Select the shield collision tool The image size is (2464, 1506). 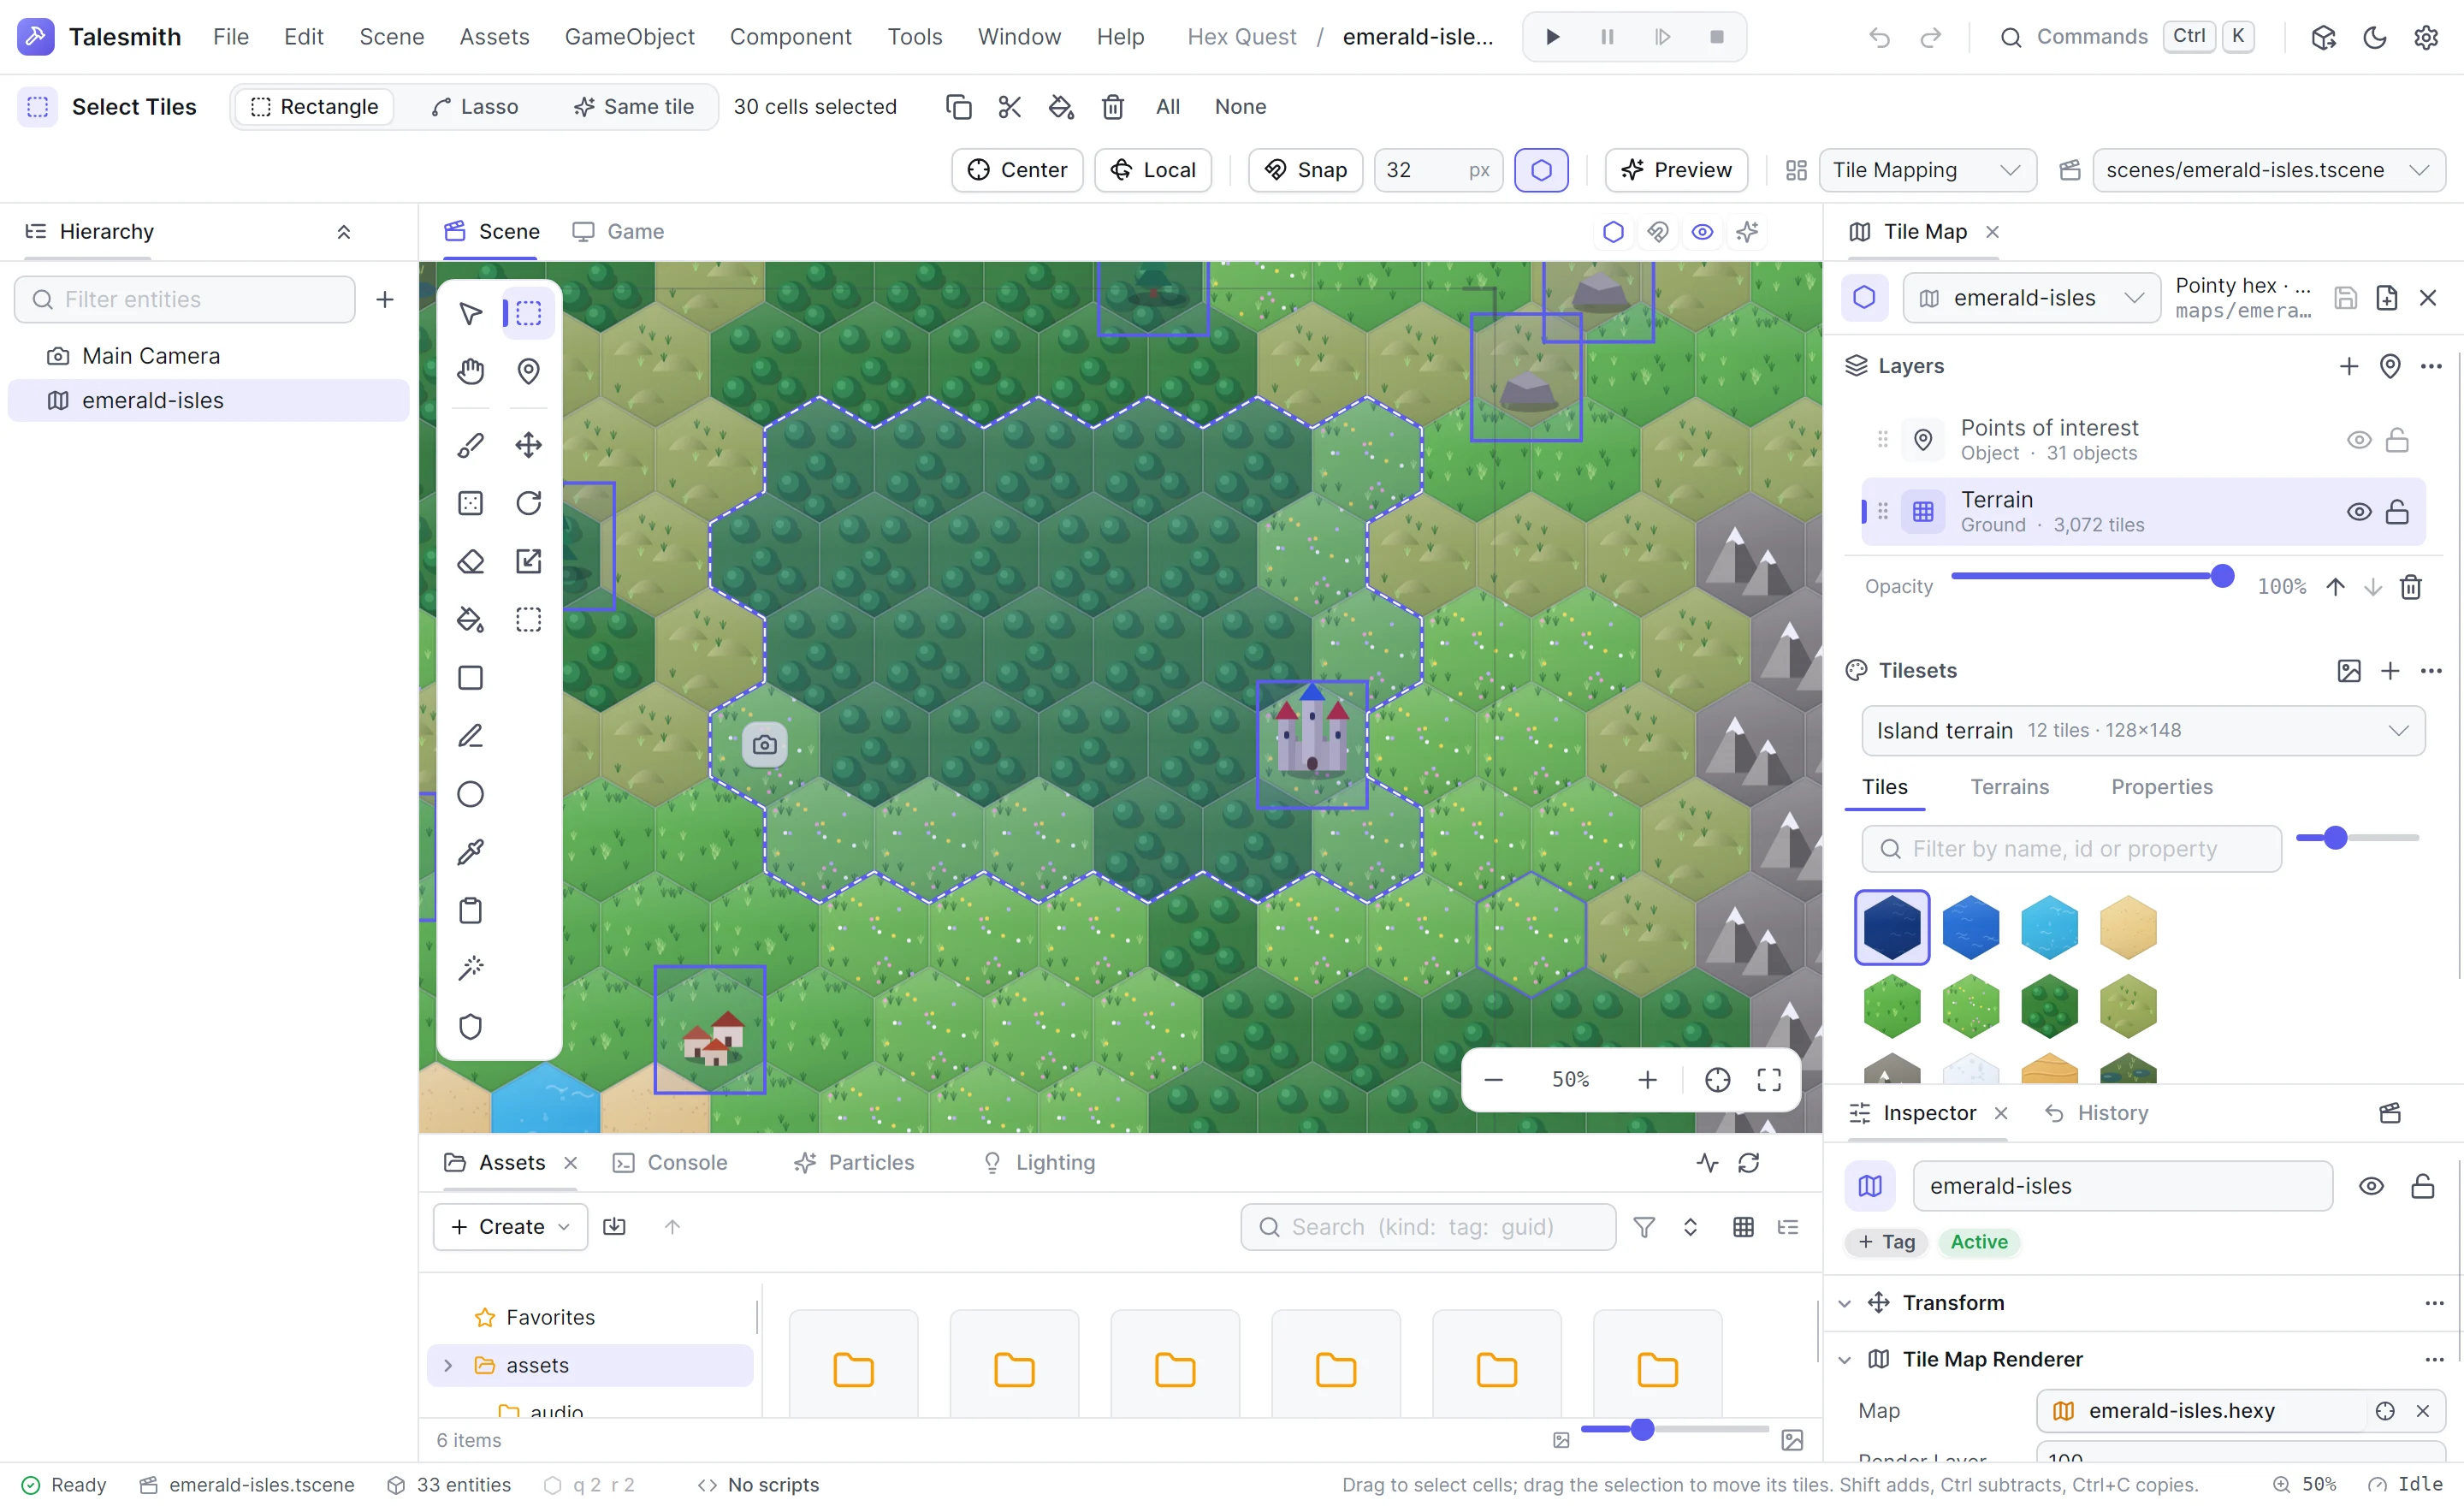[x=470, y=1027]
